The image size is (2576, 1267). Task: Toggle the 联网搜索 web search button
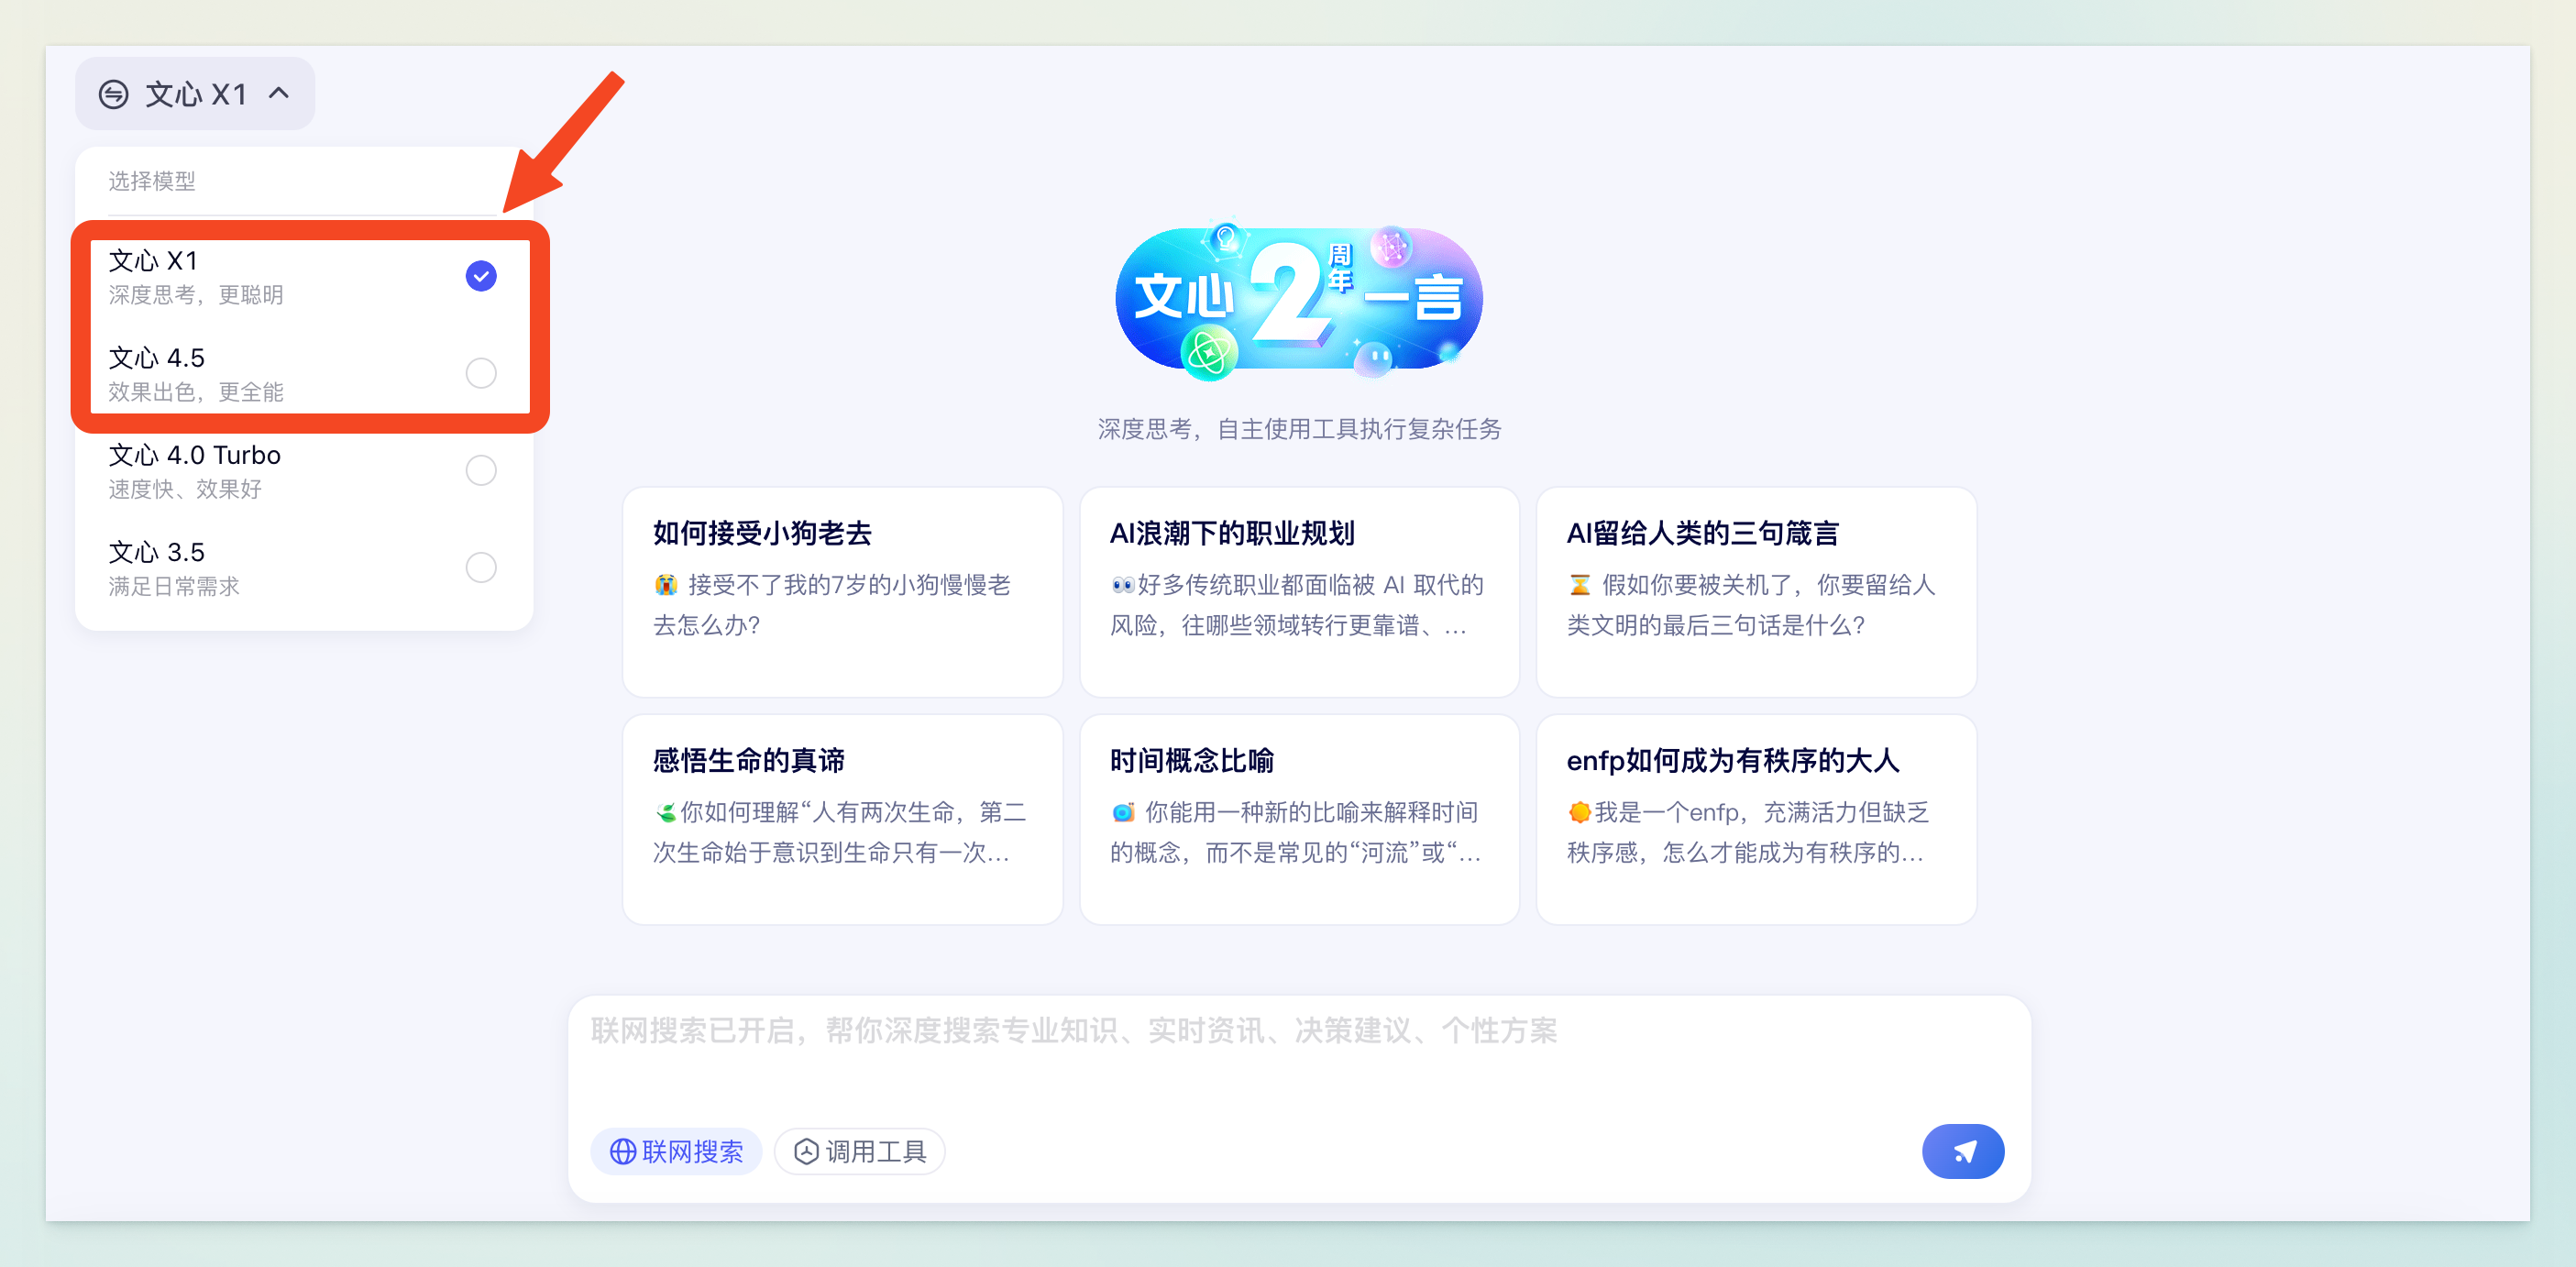tap(676, 1152)
